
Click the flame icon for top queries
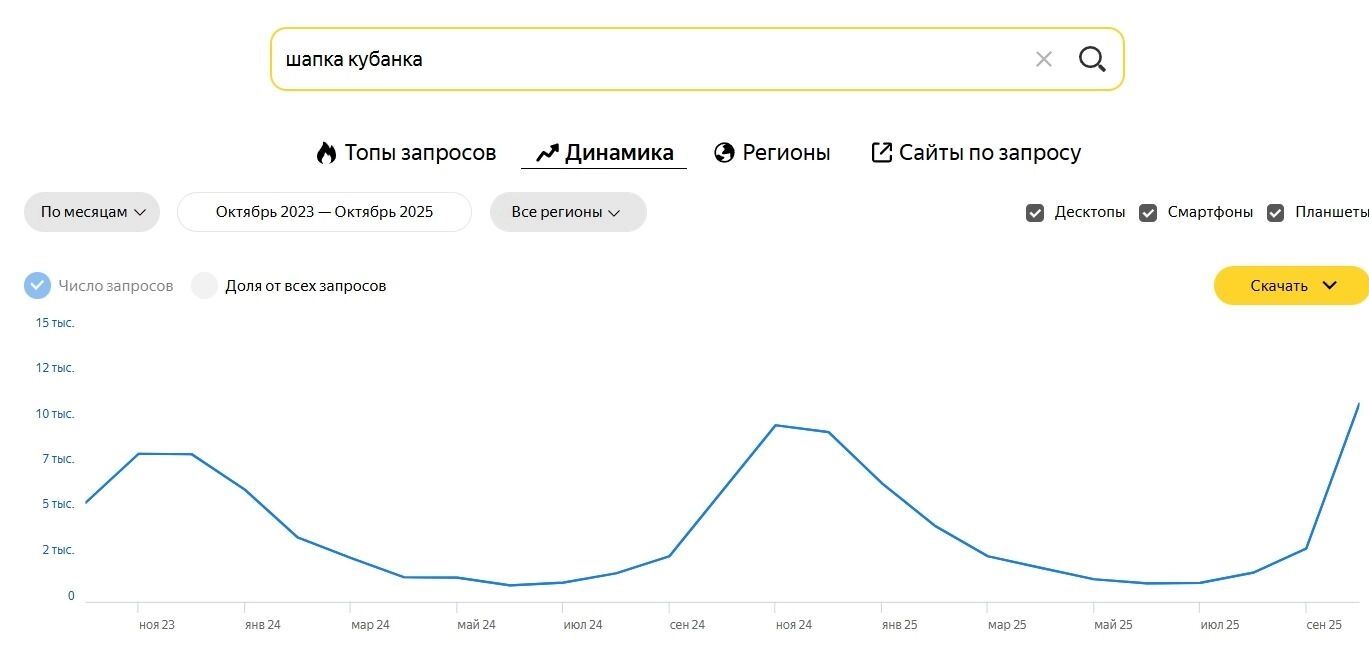pos(326,153)
